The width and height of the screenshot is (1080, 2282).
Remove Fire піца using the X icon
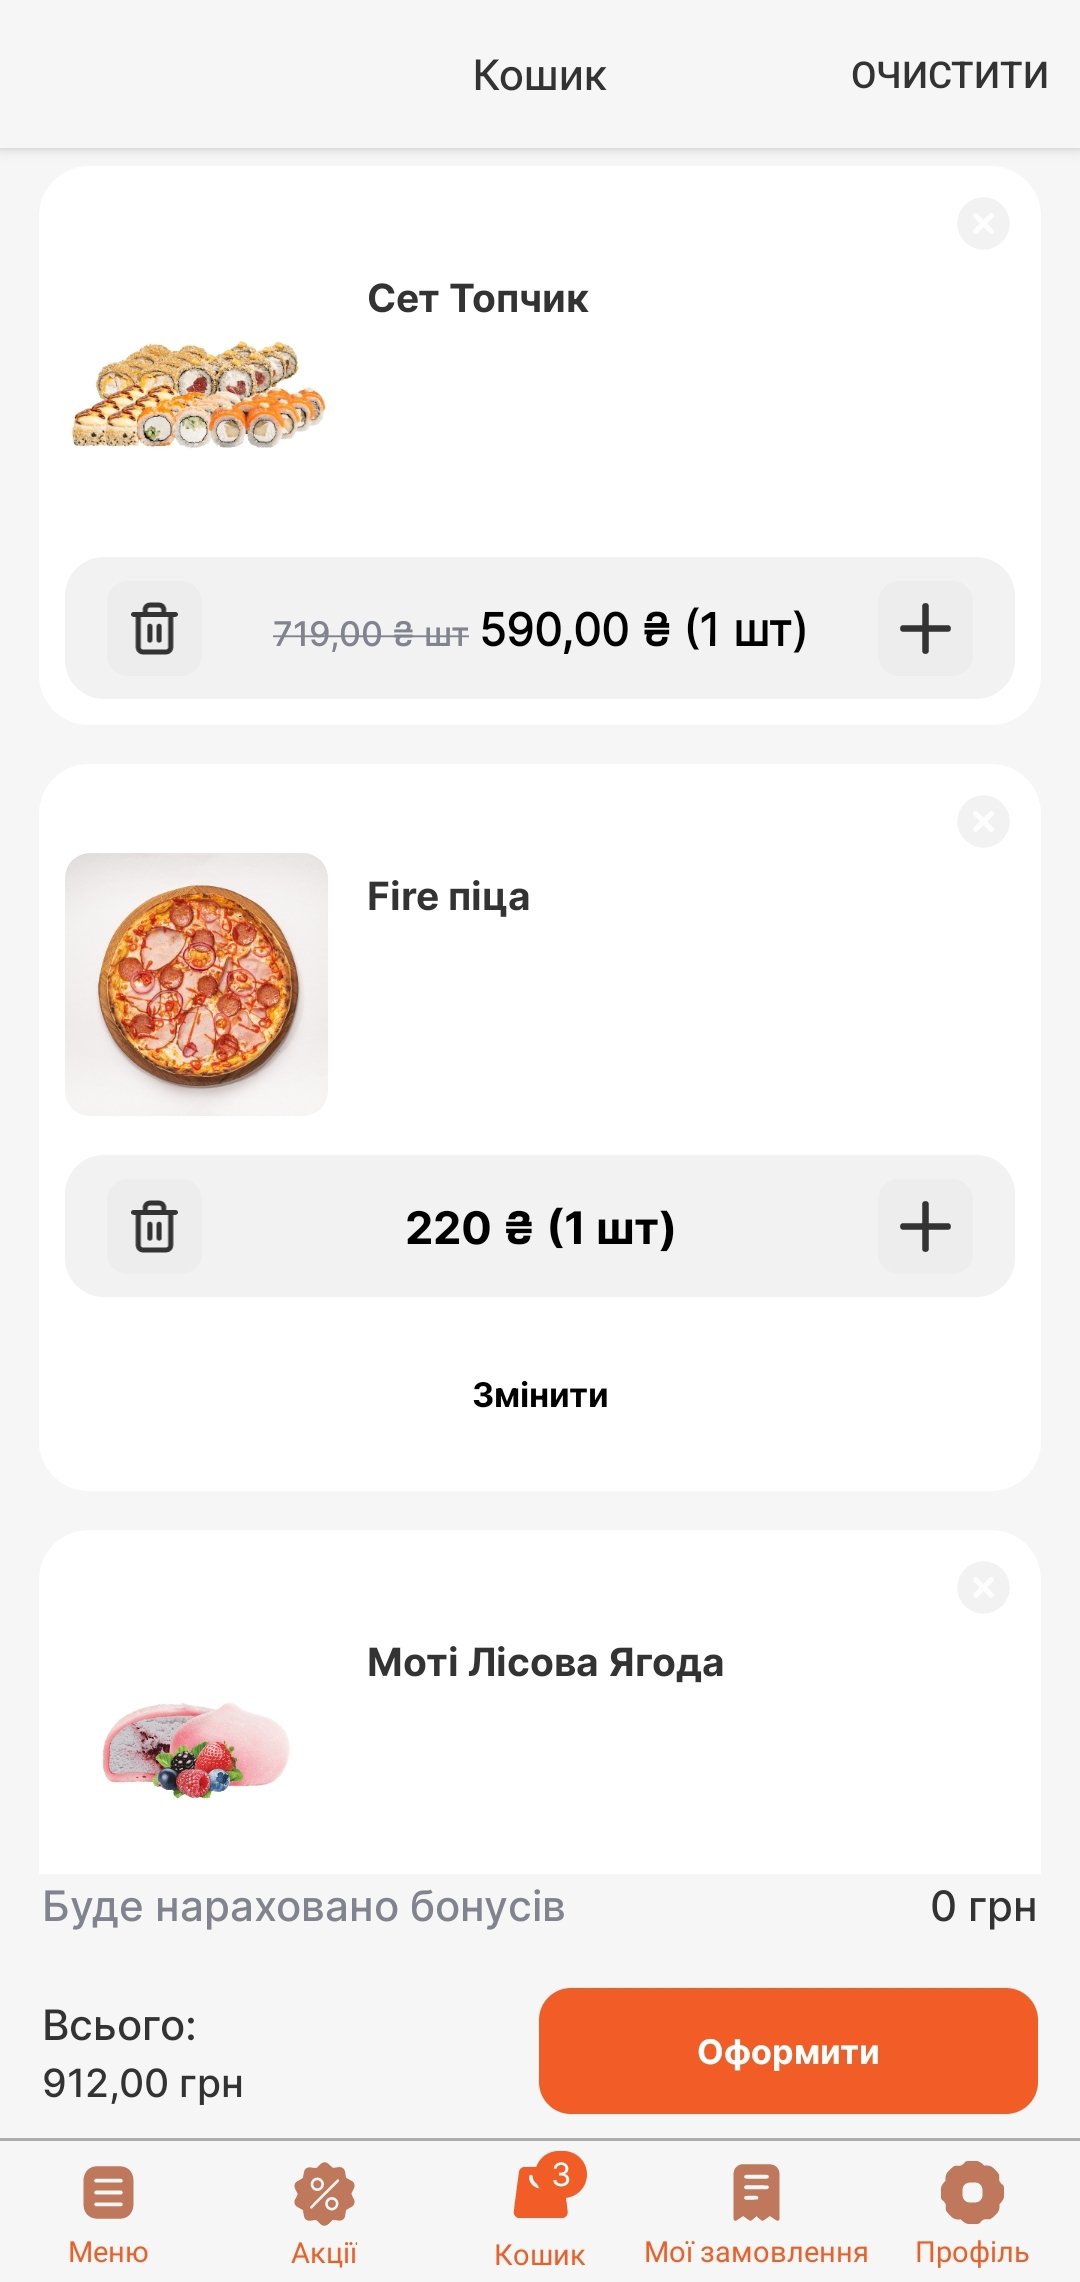coord(983,822)
